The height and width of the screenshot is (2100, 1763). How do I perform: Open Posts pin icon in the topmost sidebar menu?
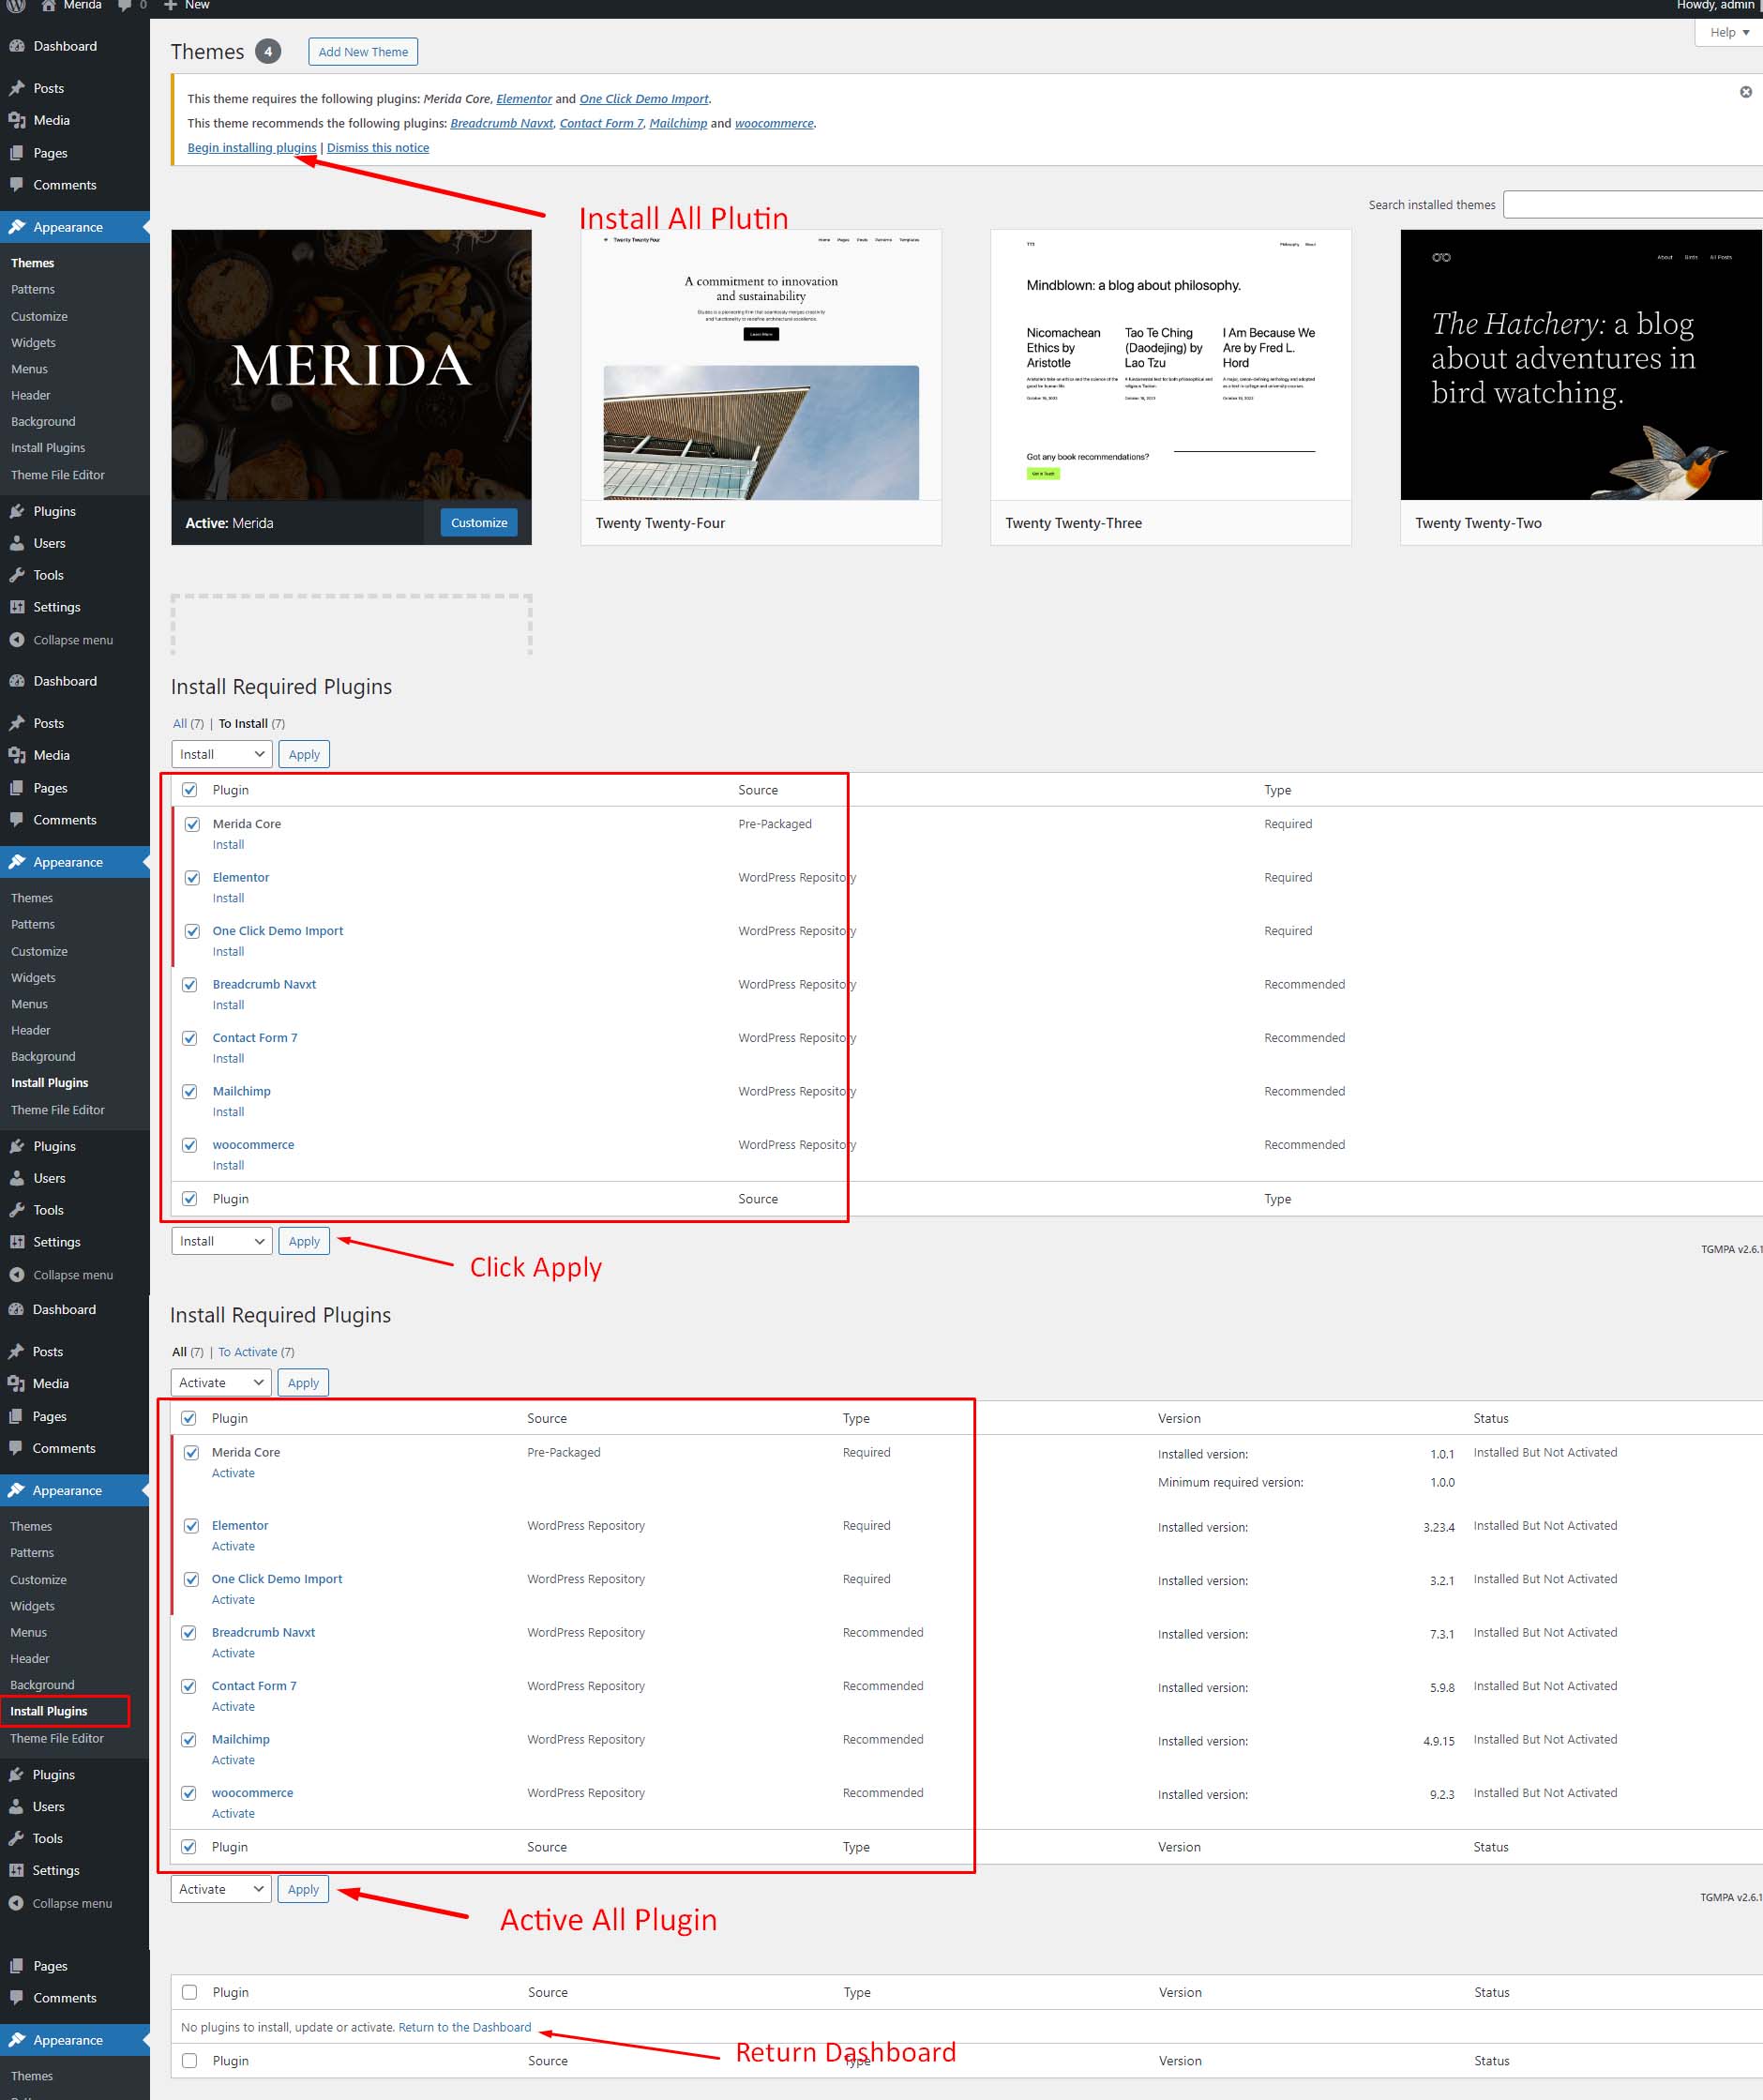pyautogui.click(x=17, y=88)
